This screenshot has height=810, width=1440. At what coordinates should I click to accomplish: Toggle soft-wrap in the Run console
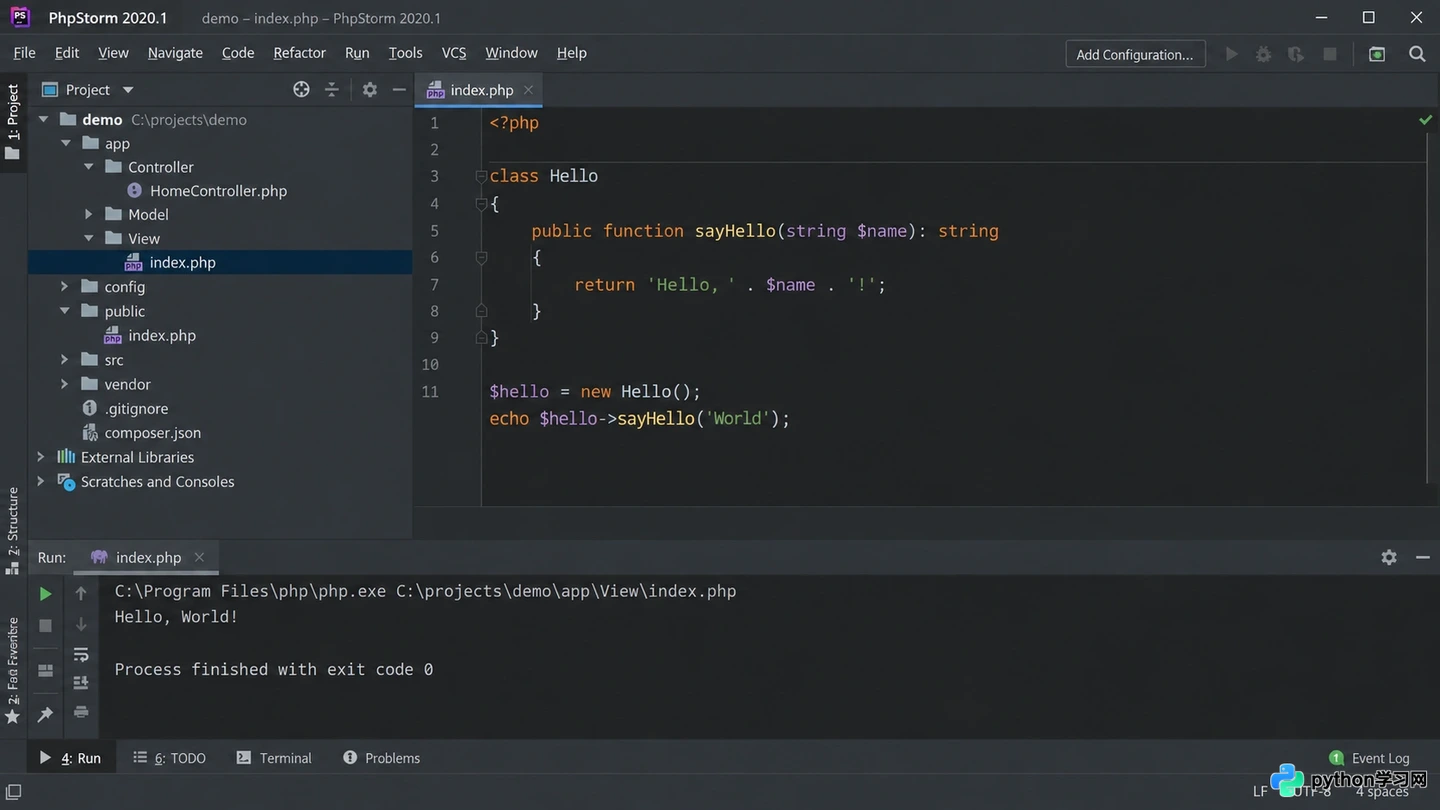(81, 654)
